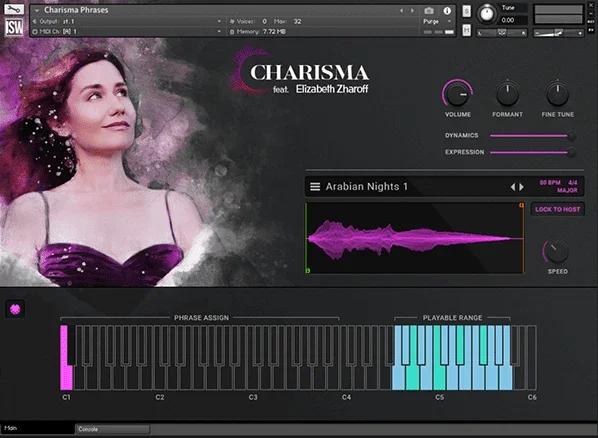Click the Tune value field 0.00
This screenshot has width=598, height=438.
[x=513, y=20]
